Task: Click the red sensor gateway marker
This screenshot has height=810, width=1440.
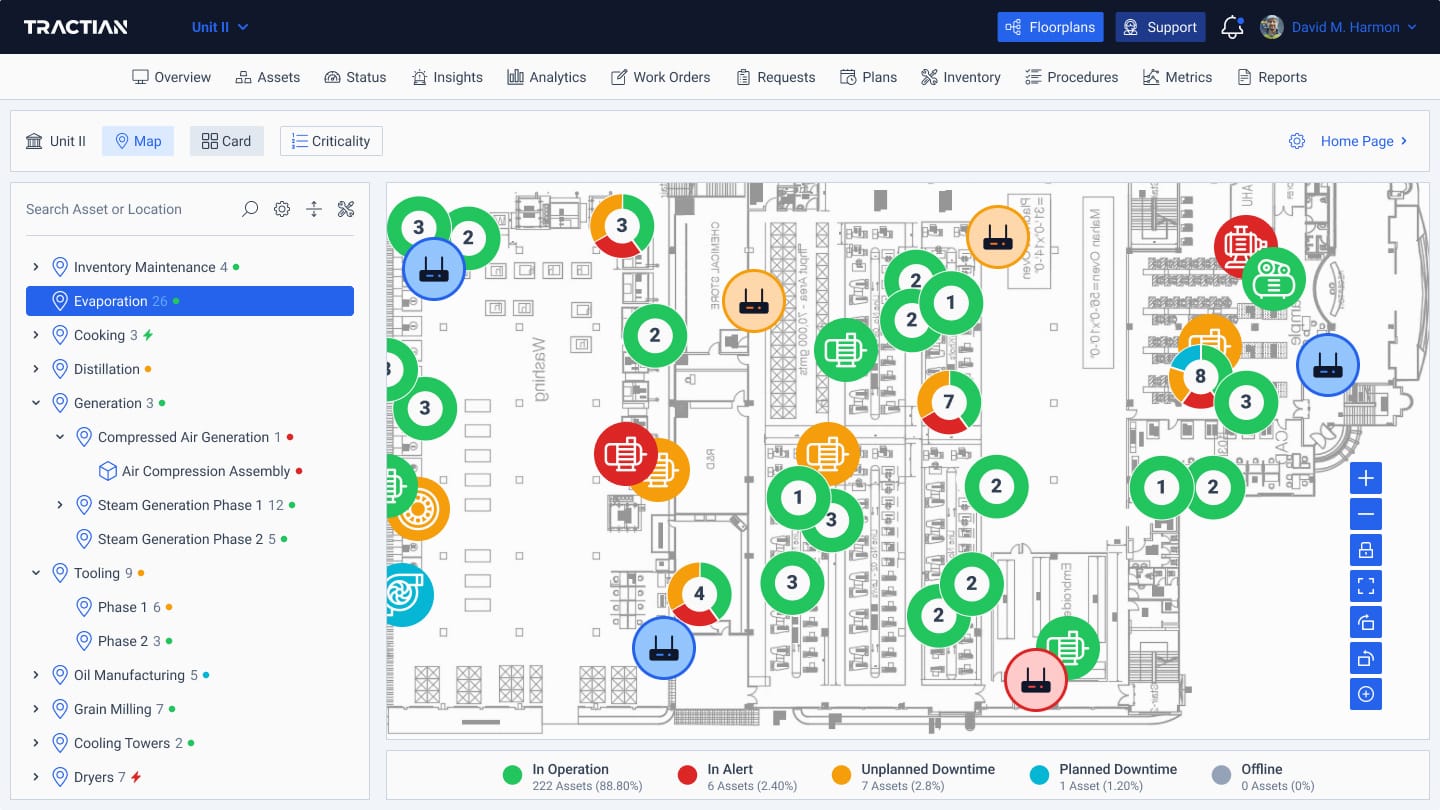Action: point(1036,680)
